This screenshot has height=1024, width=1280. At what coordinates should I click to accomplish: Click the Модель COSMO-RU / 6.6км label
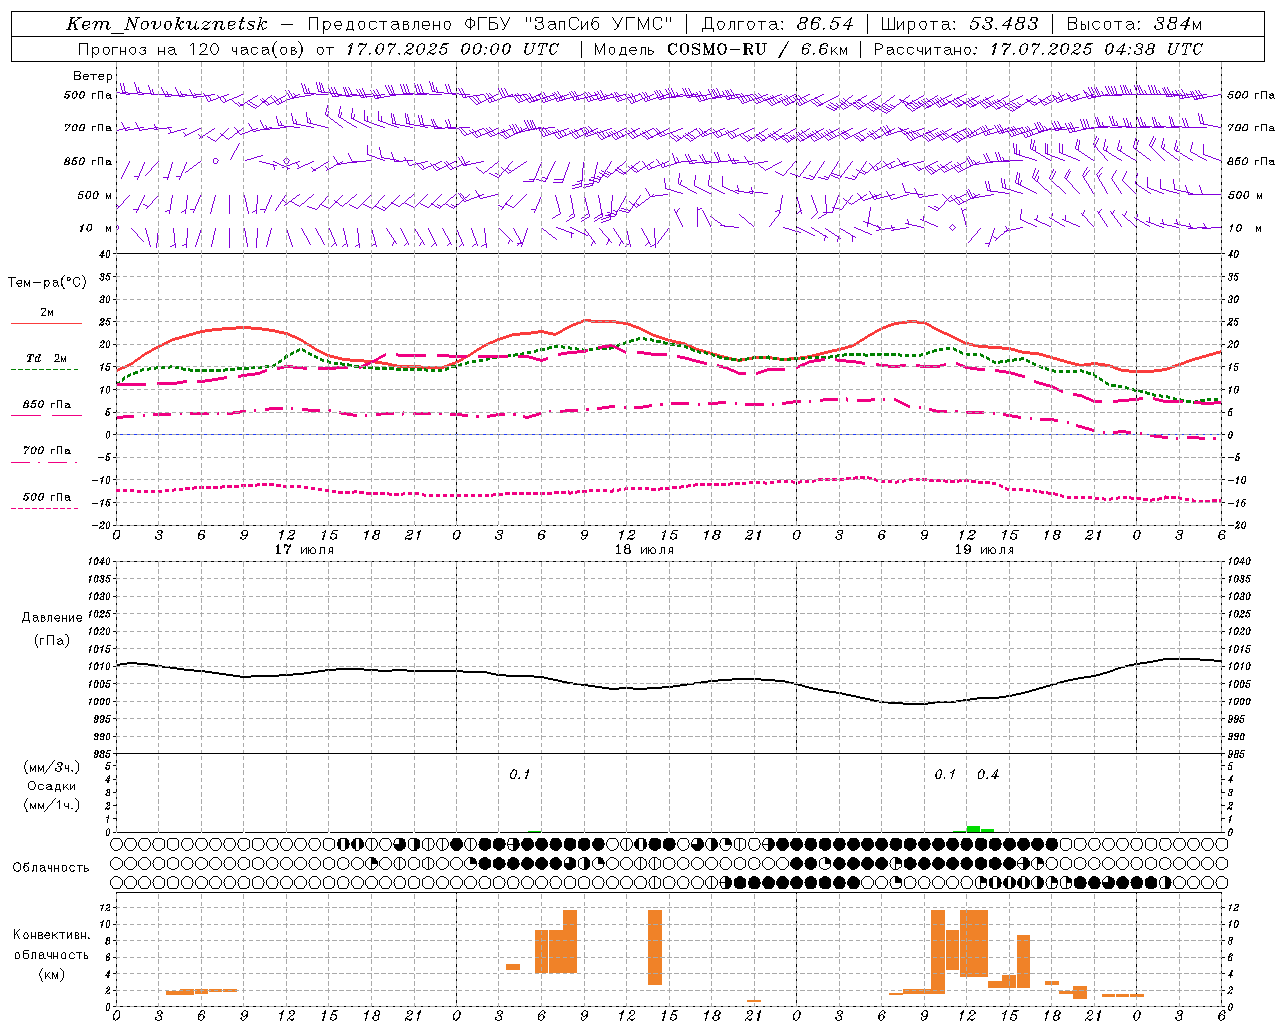[721, 49]
